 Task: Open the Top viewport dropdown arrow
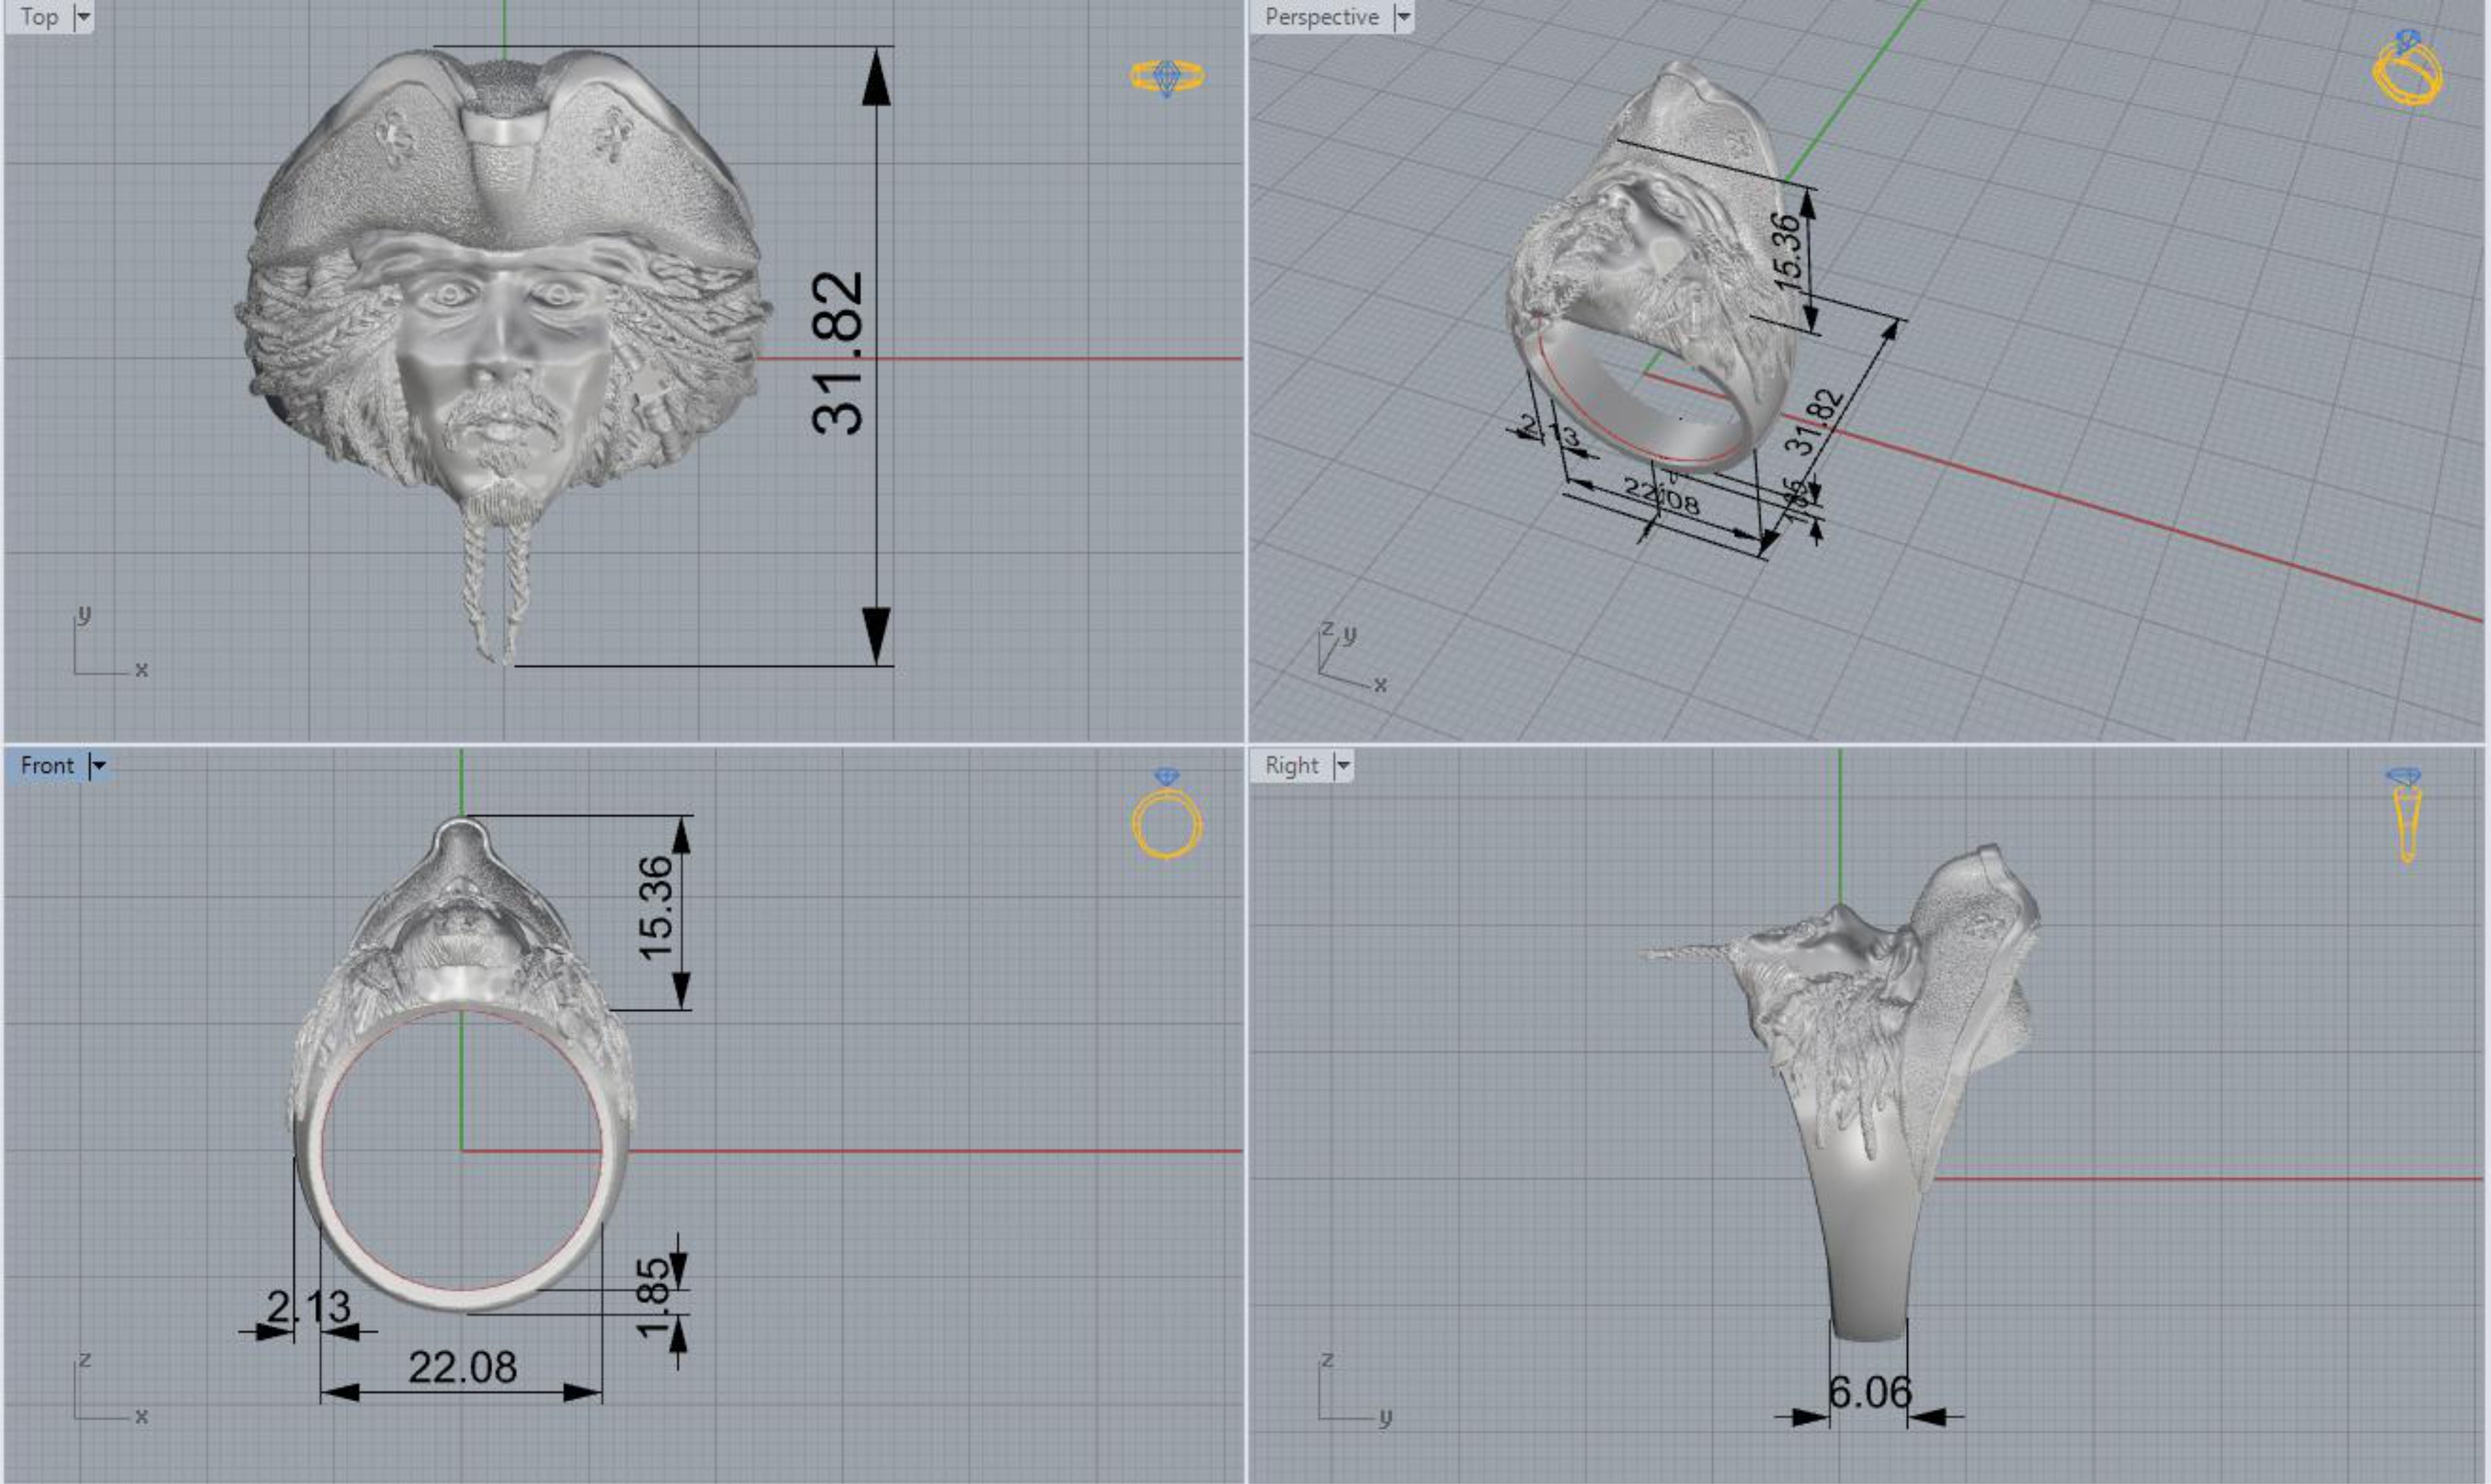click(x=84, y=17)
